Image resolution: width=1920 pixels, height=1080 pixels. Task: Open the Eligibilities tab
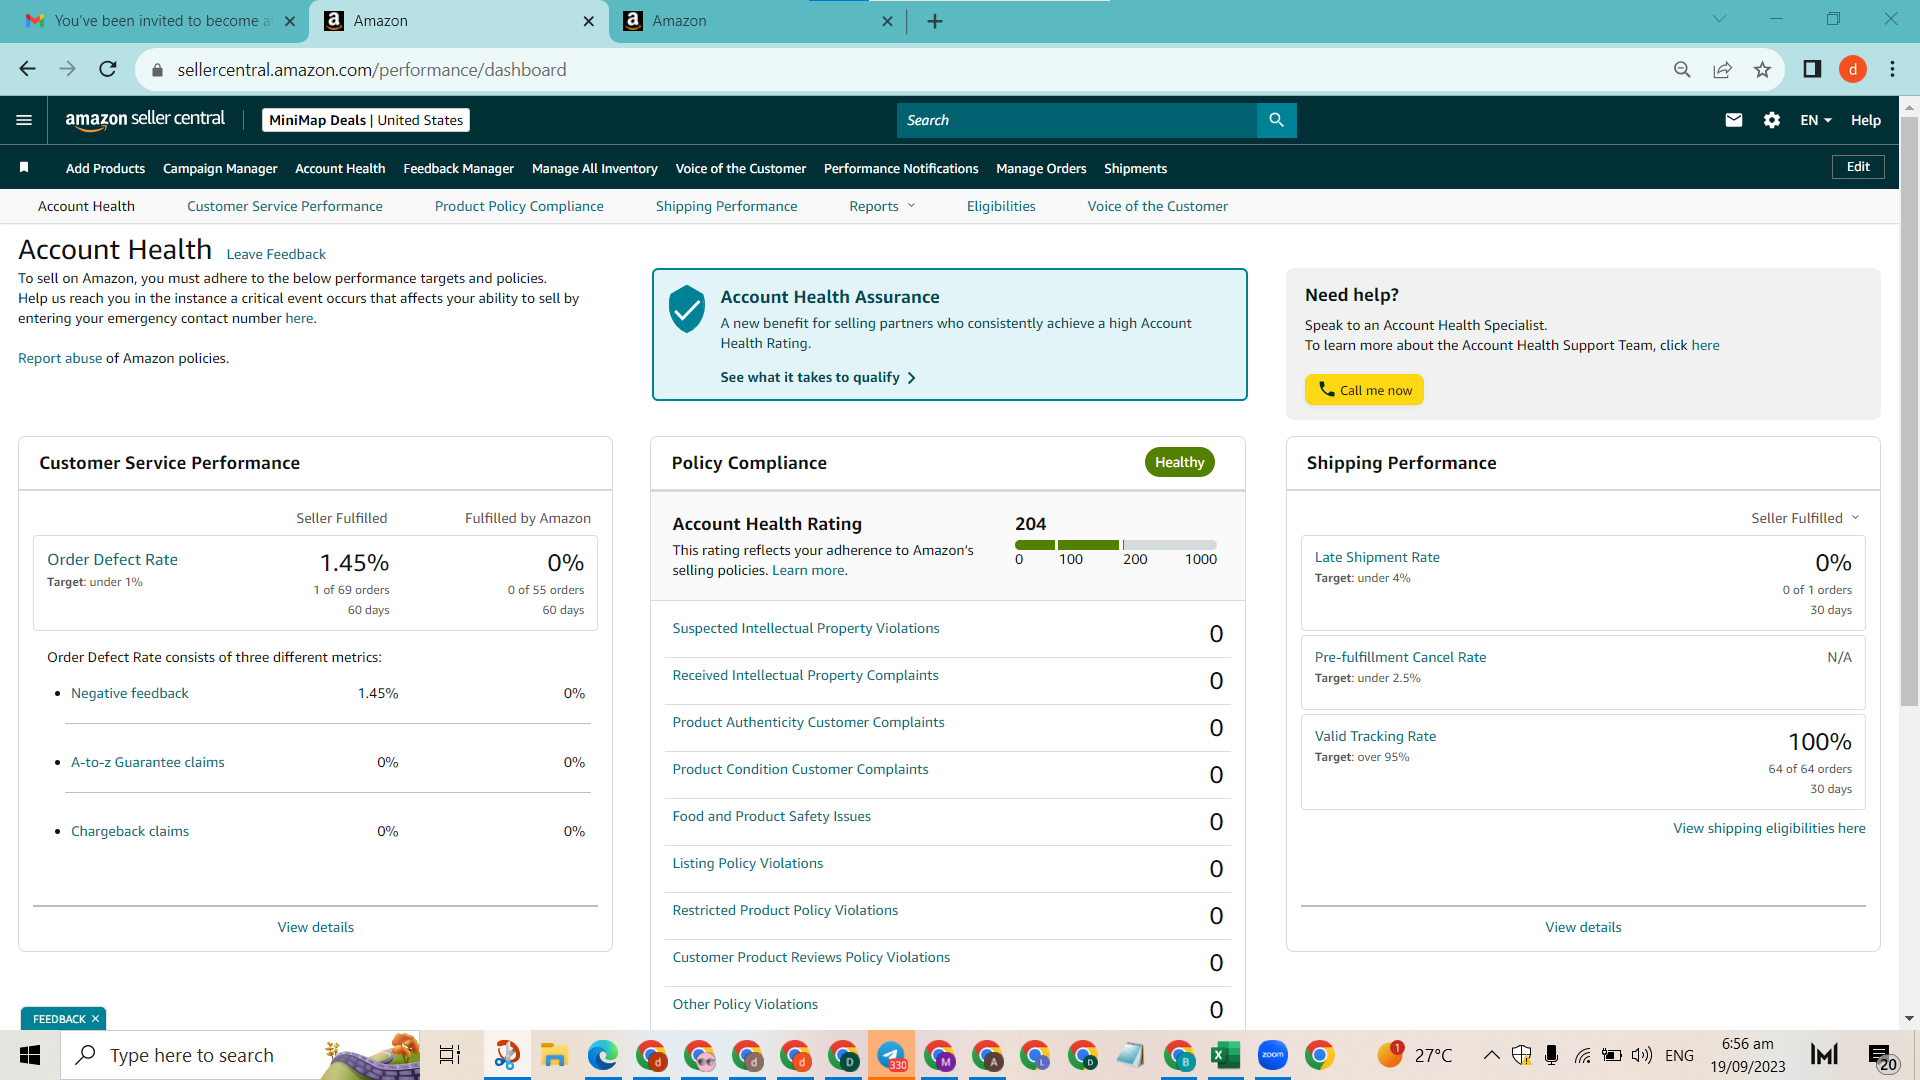click(x=1001, y=206)
